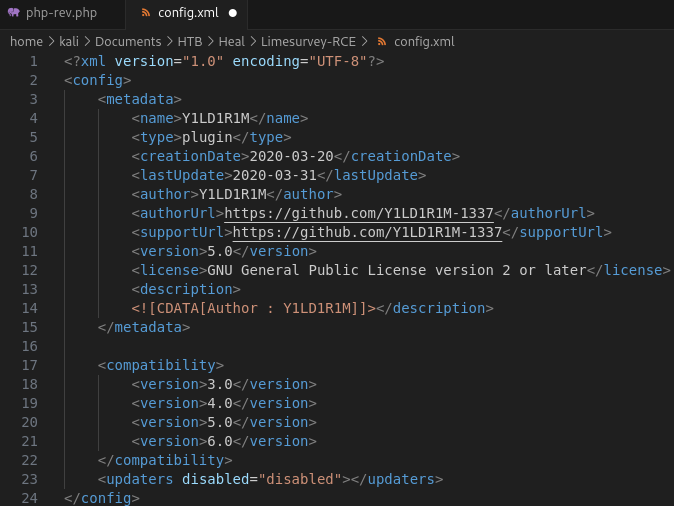Follow the GitHub link in authorUrl
Image resolution: width=674 pixels, height=506 pixels.
(359, 213)
